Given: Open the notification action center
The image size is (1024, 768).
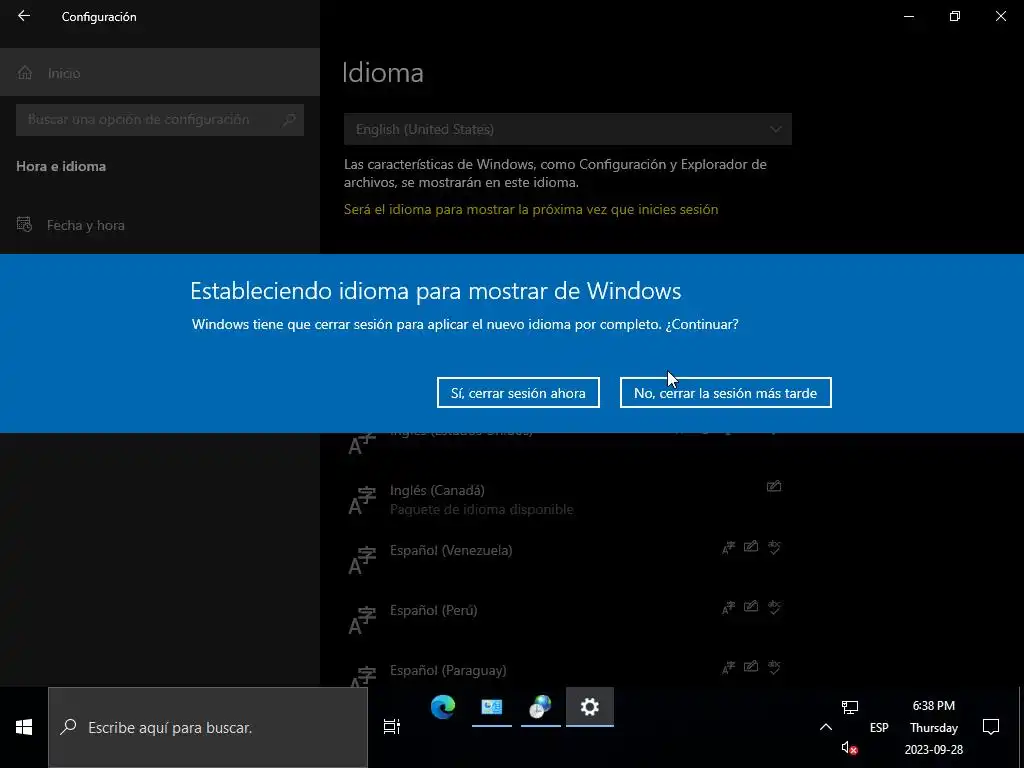Looking at the screenshot, I should pos(991,727).
